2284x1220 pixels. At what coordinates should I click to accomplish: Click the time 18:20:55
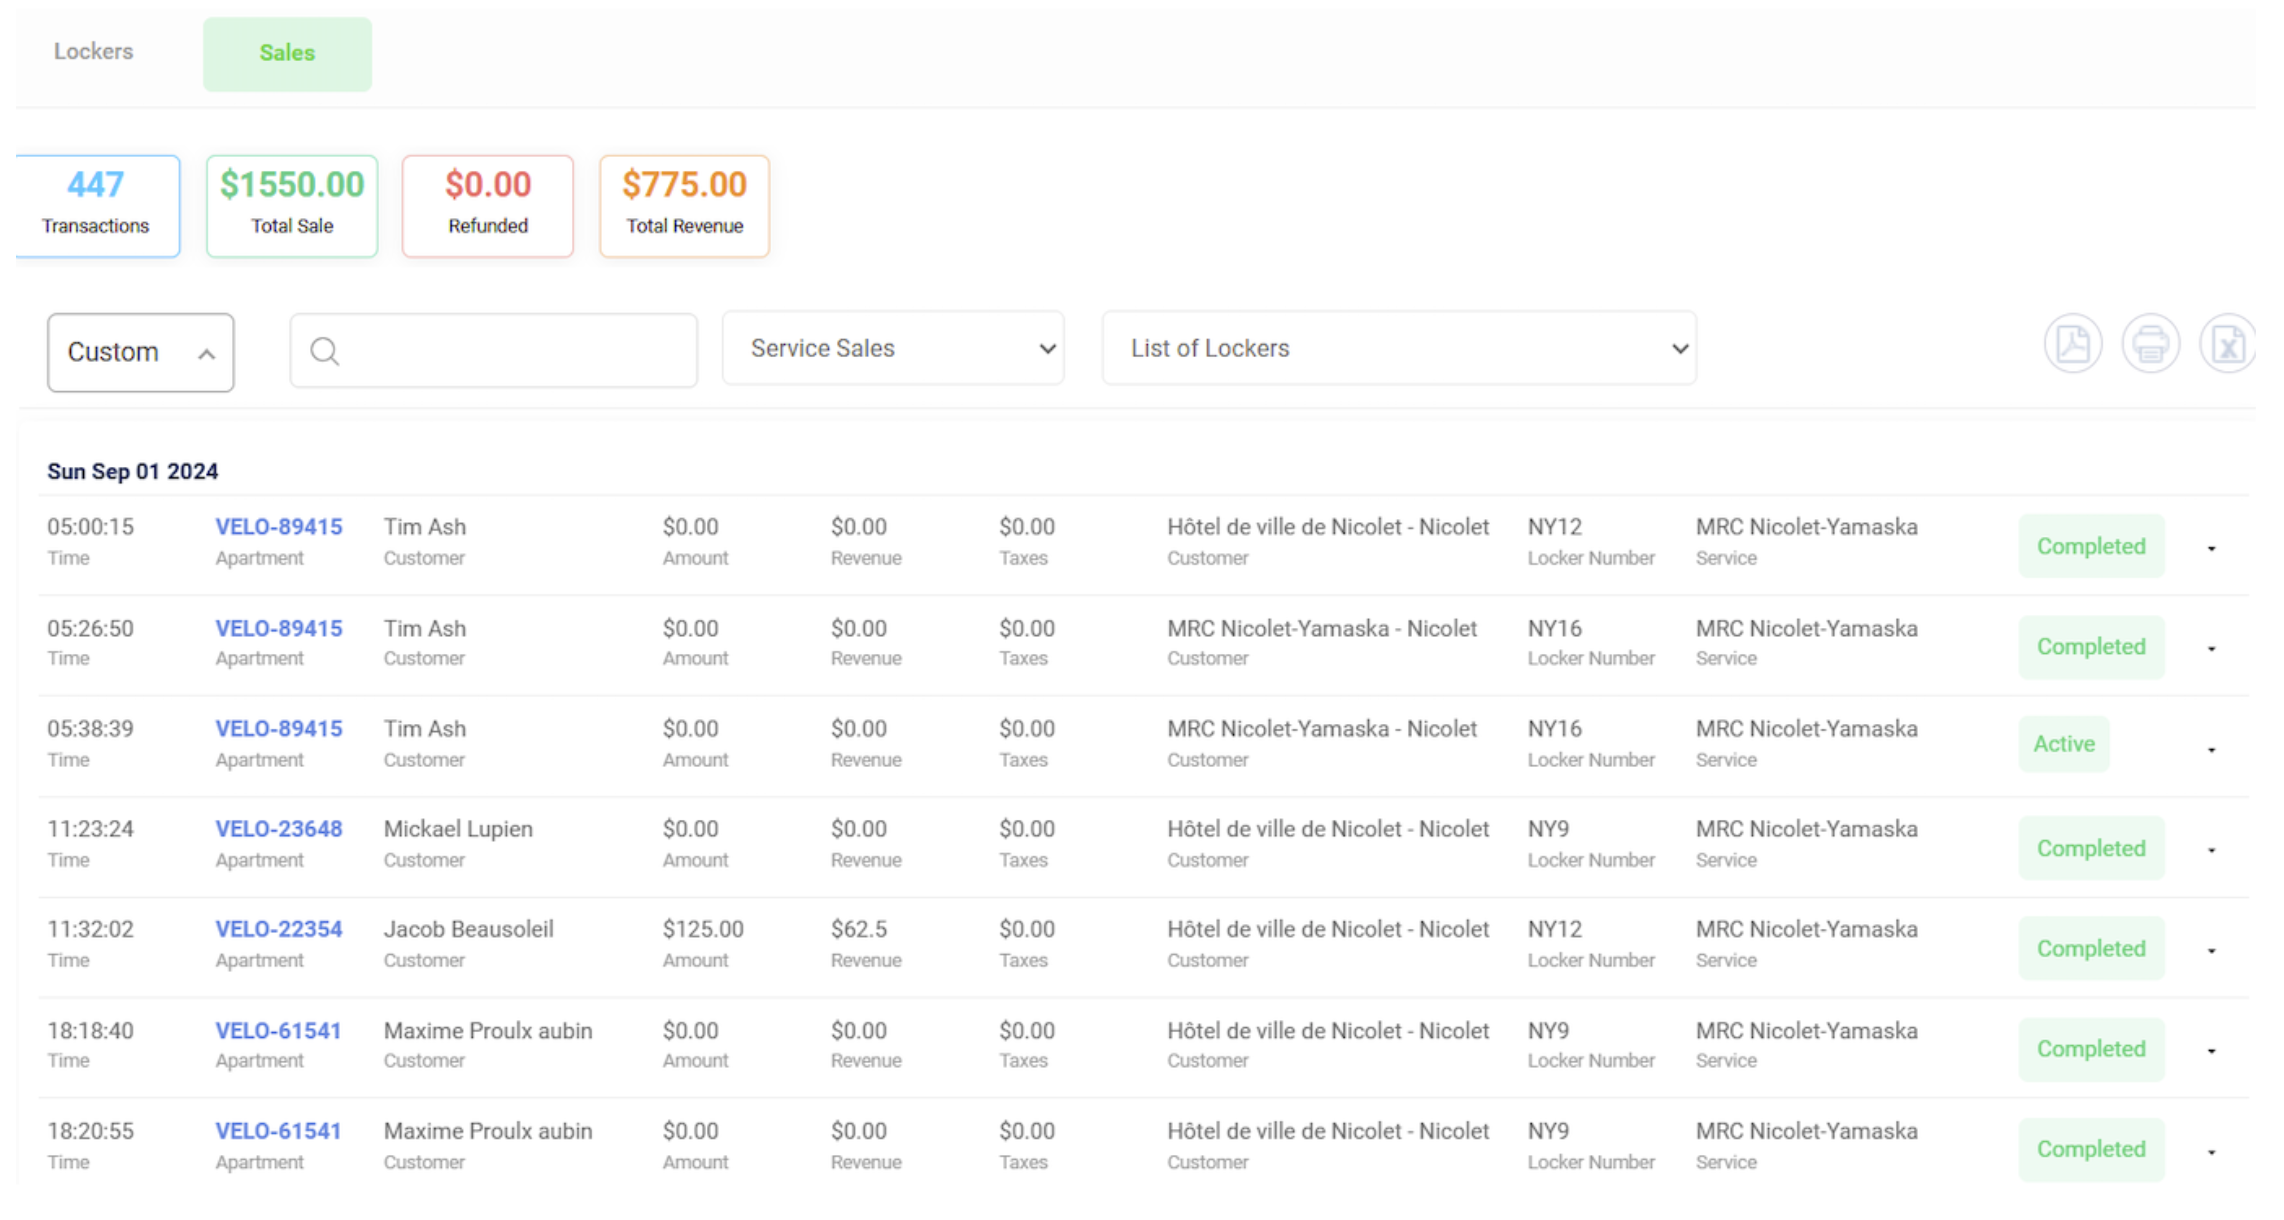click(x=90, y=1131)
